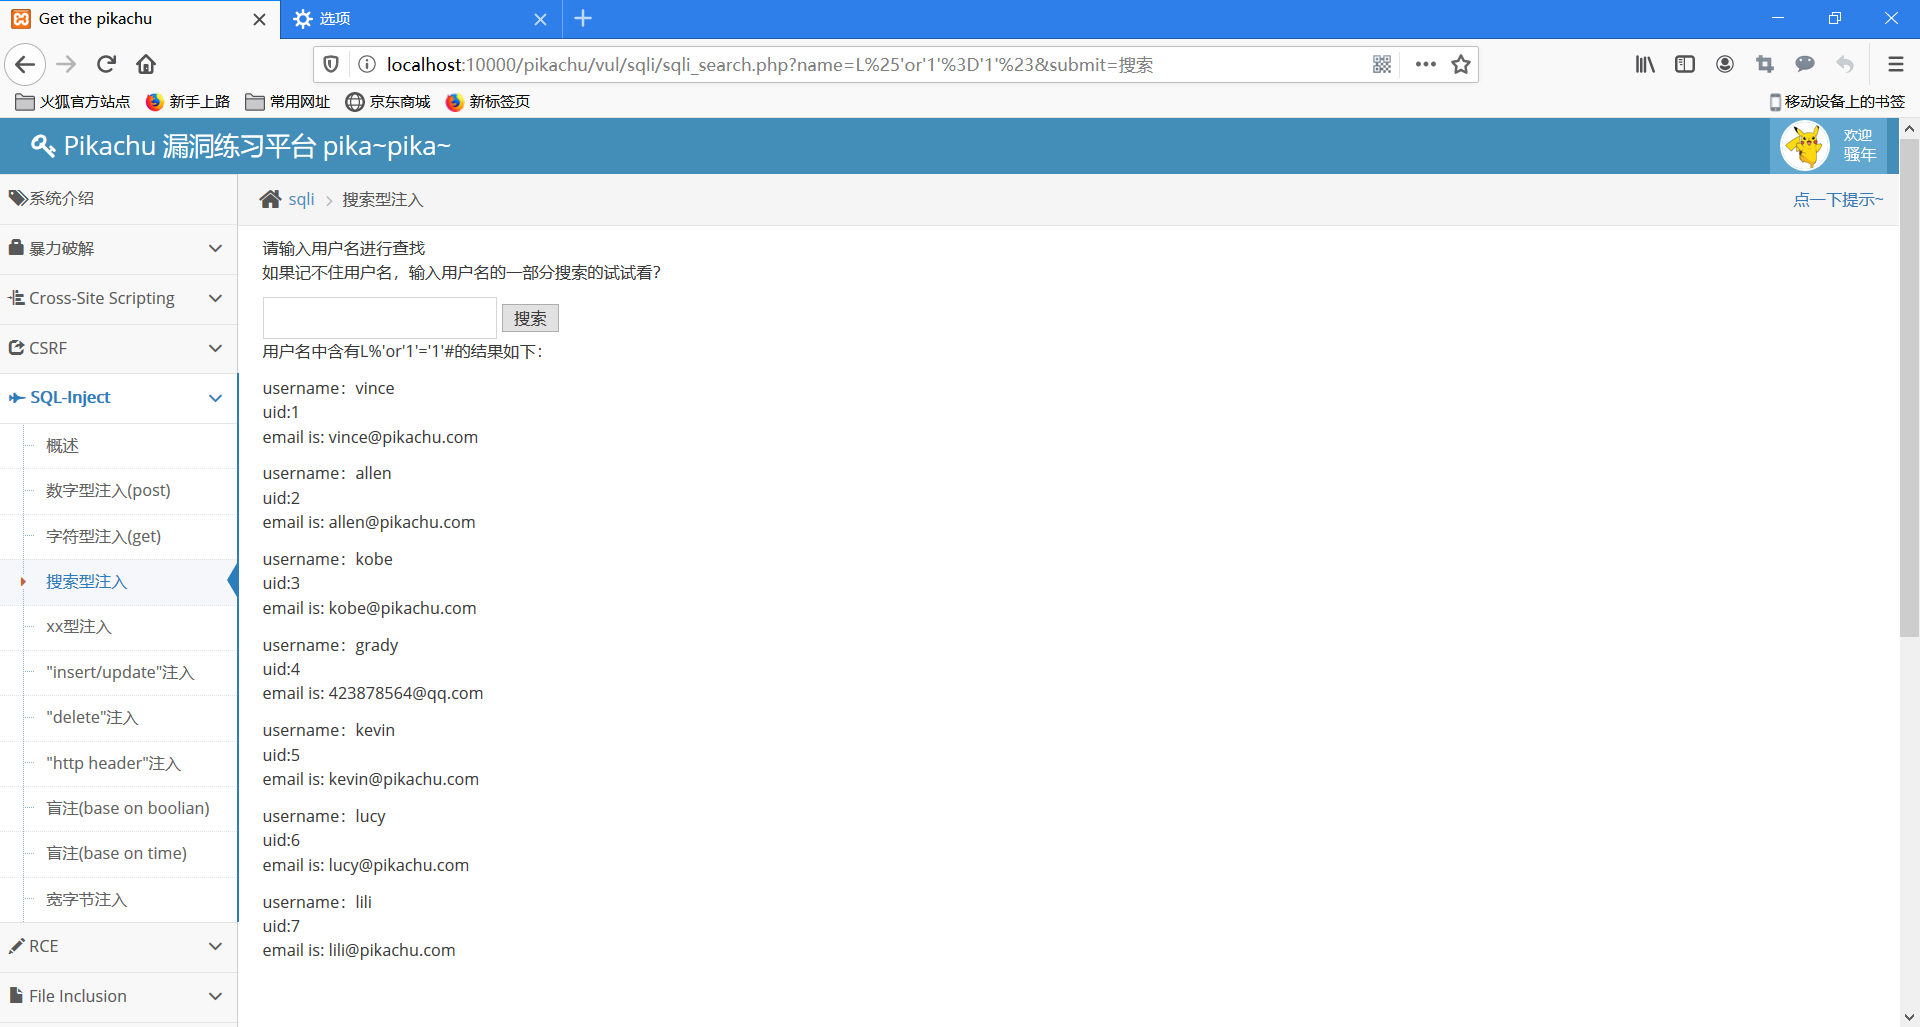Open 概述 under SQL-Inject
The image size is (1920, 1027).
point(62,445)
